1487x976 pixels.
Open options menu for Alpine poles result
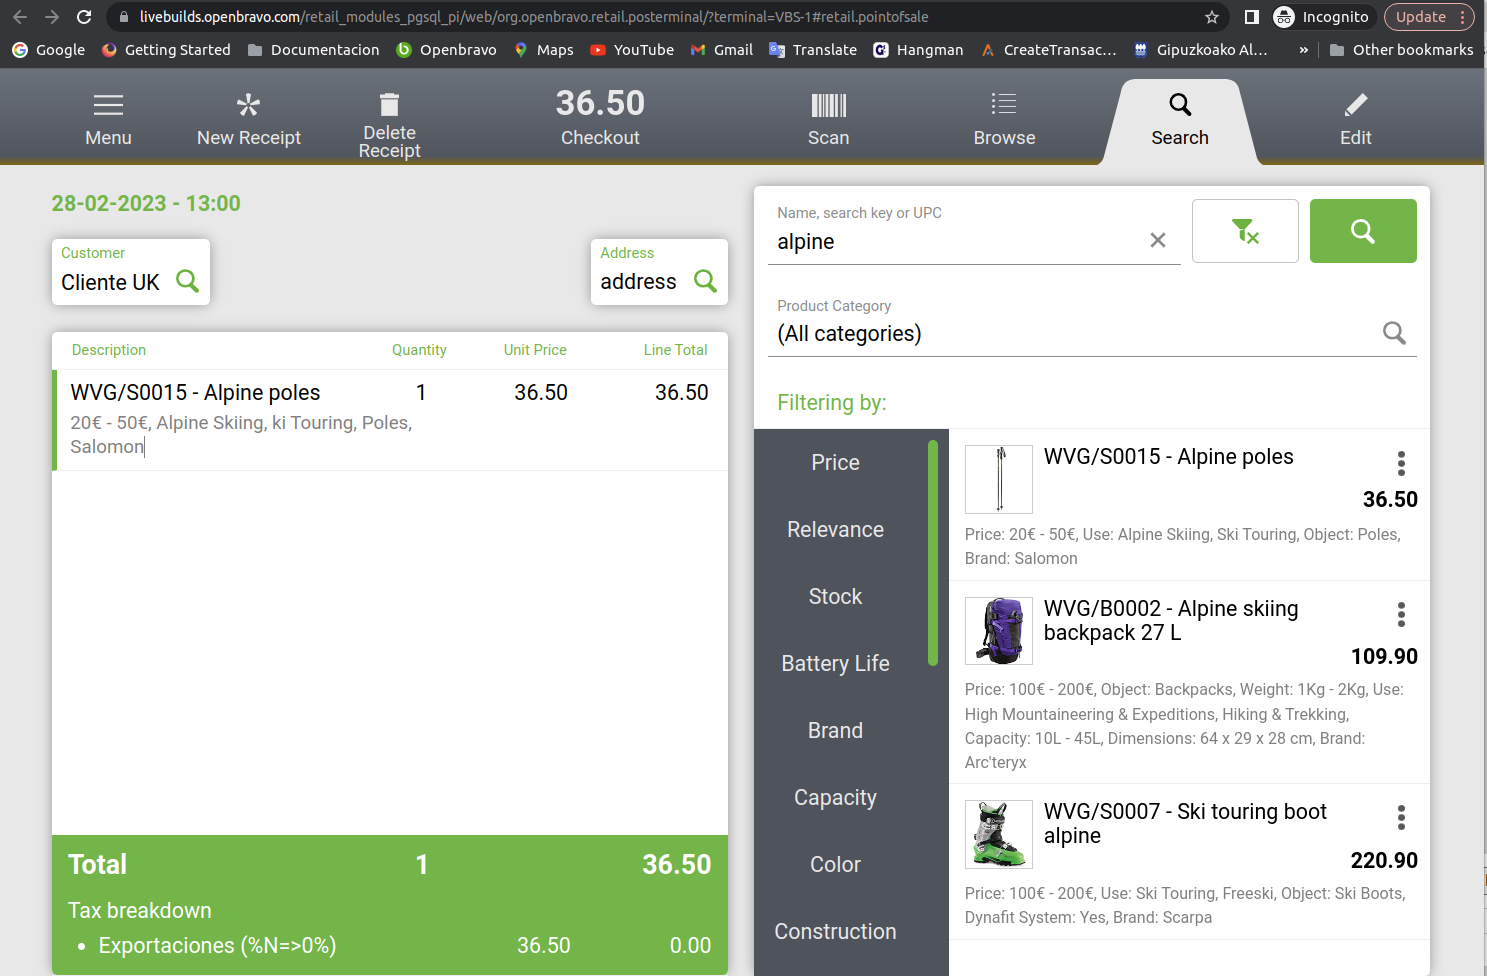tap(1401, 463)
